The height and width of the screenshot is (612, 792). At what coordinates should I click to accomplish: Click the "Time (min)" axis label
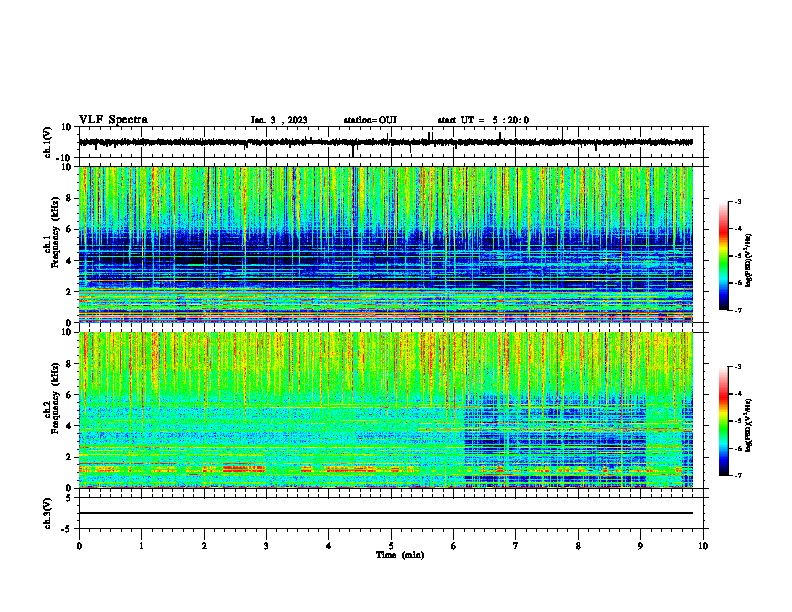[x=400, y=555]
